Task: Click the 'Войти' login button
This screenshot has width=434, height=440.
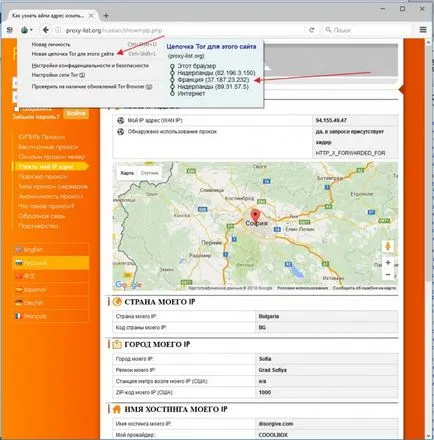Action: pyautogui.click(x=76, y=113)
